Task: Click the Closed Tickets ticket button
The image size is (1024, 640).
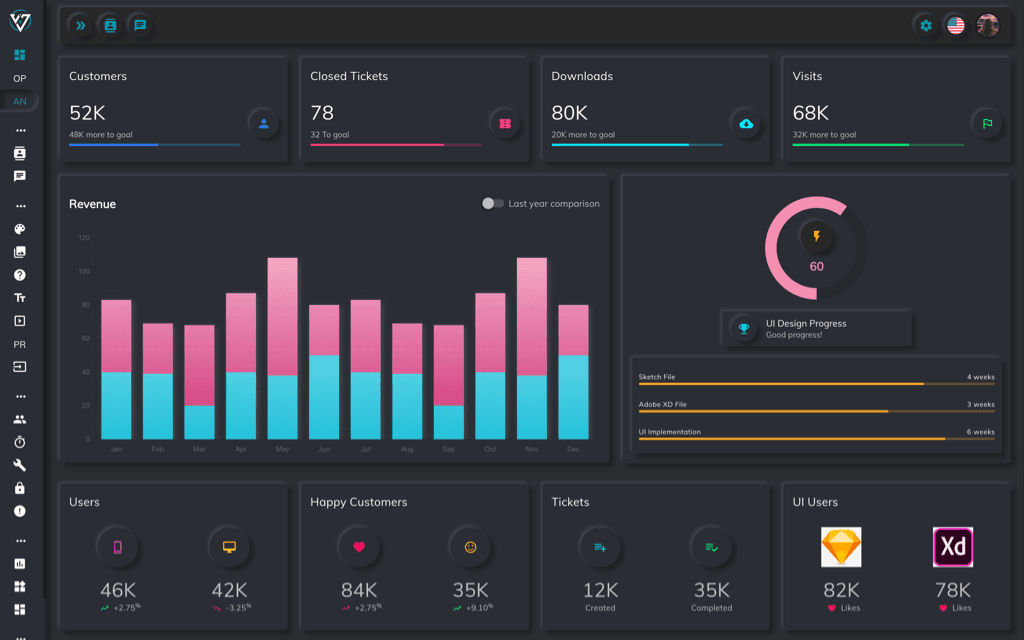Action: click(x=505, y=124)
